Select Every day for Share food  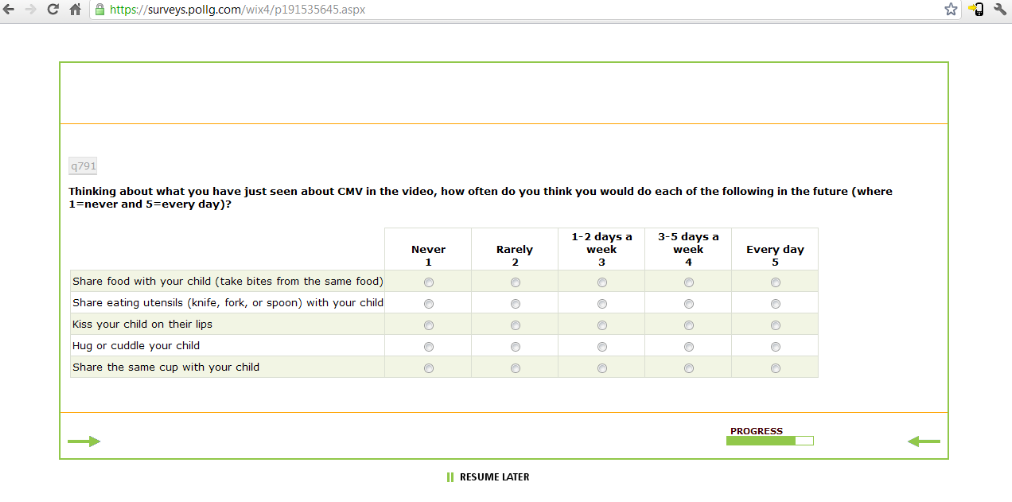[x=775, y=282]
